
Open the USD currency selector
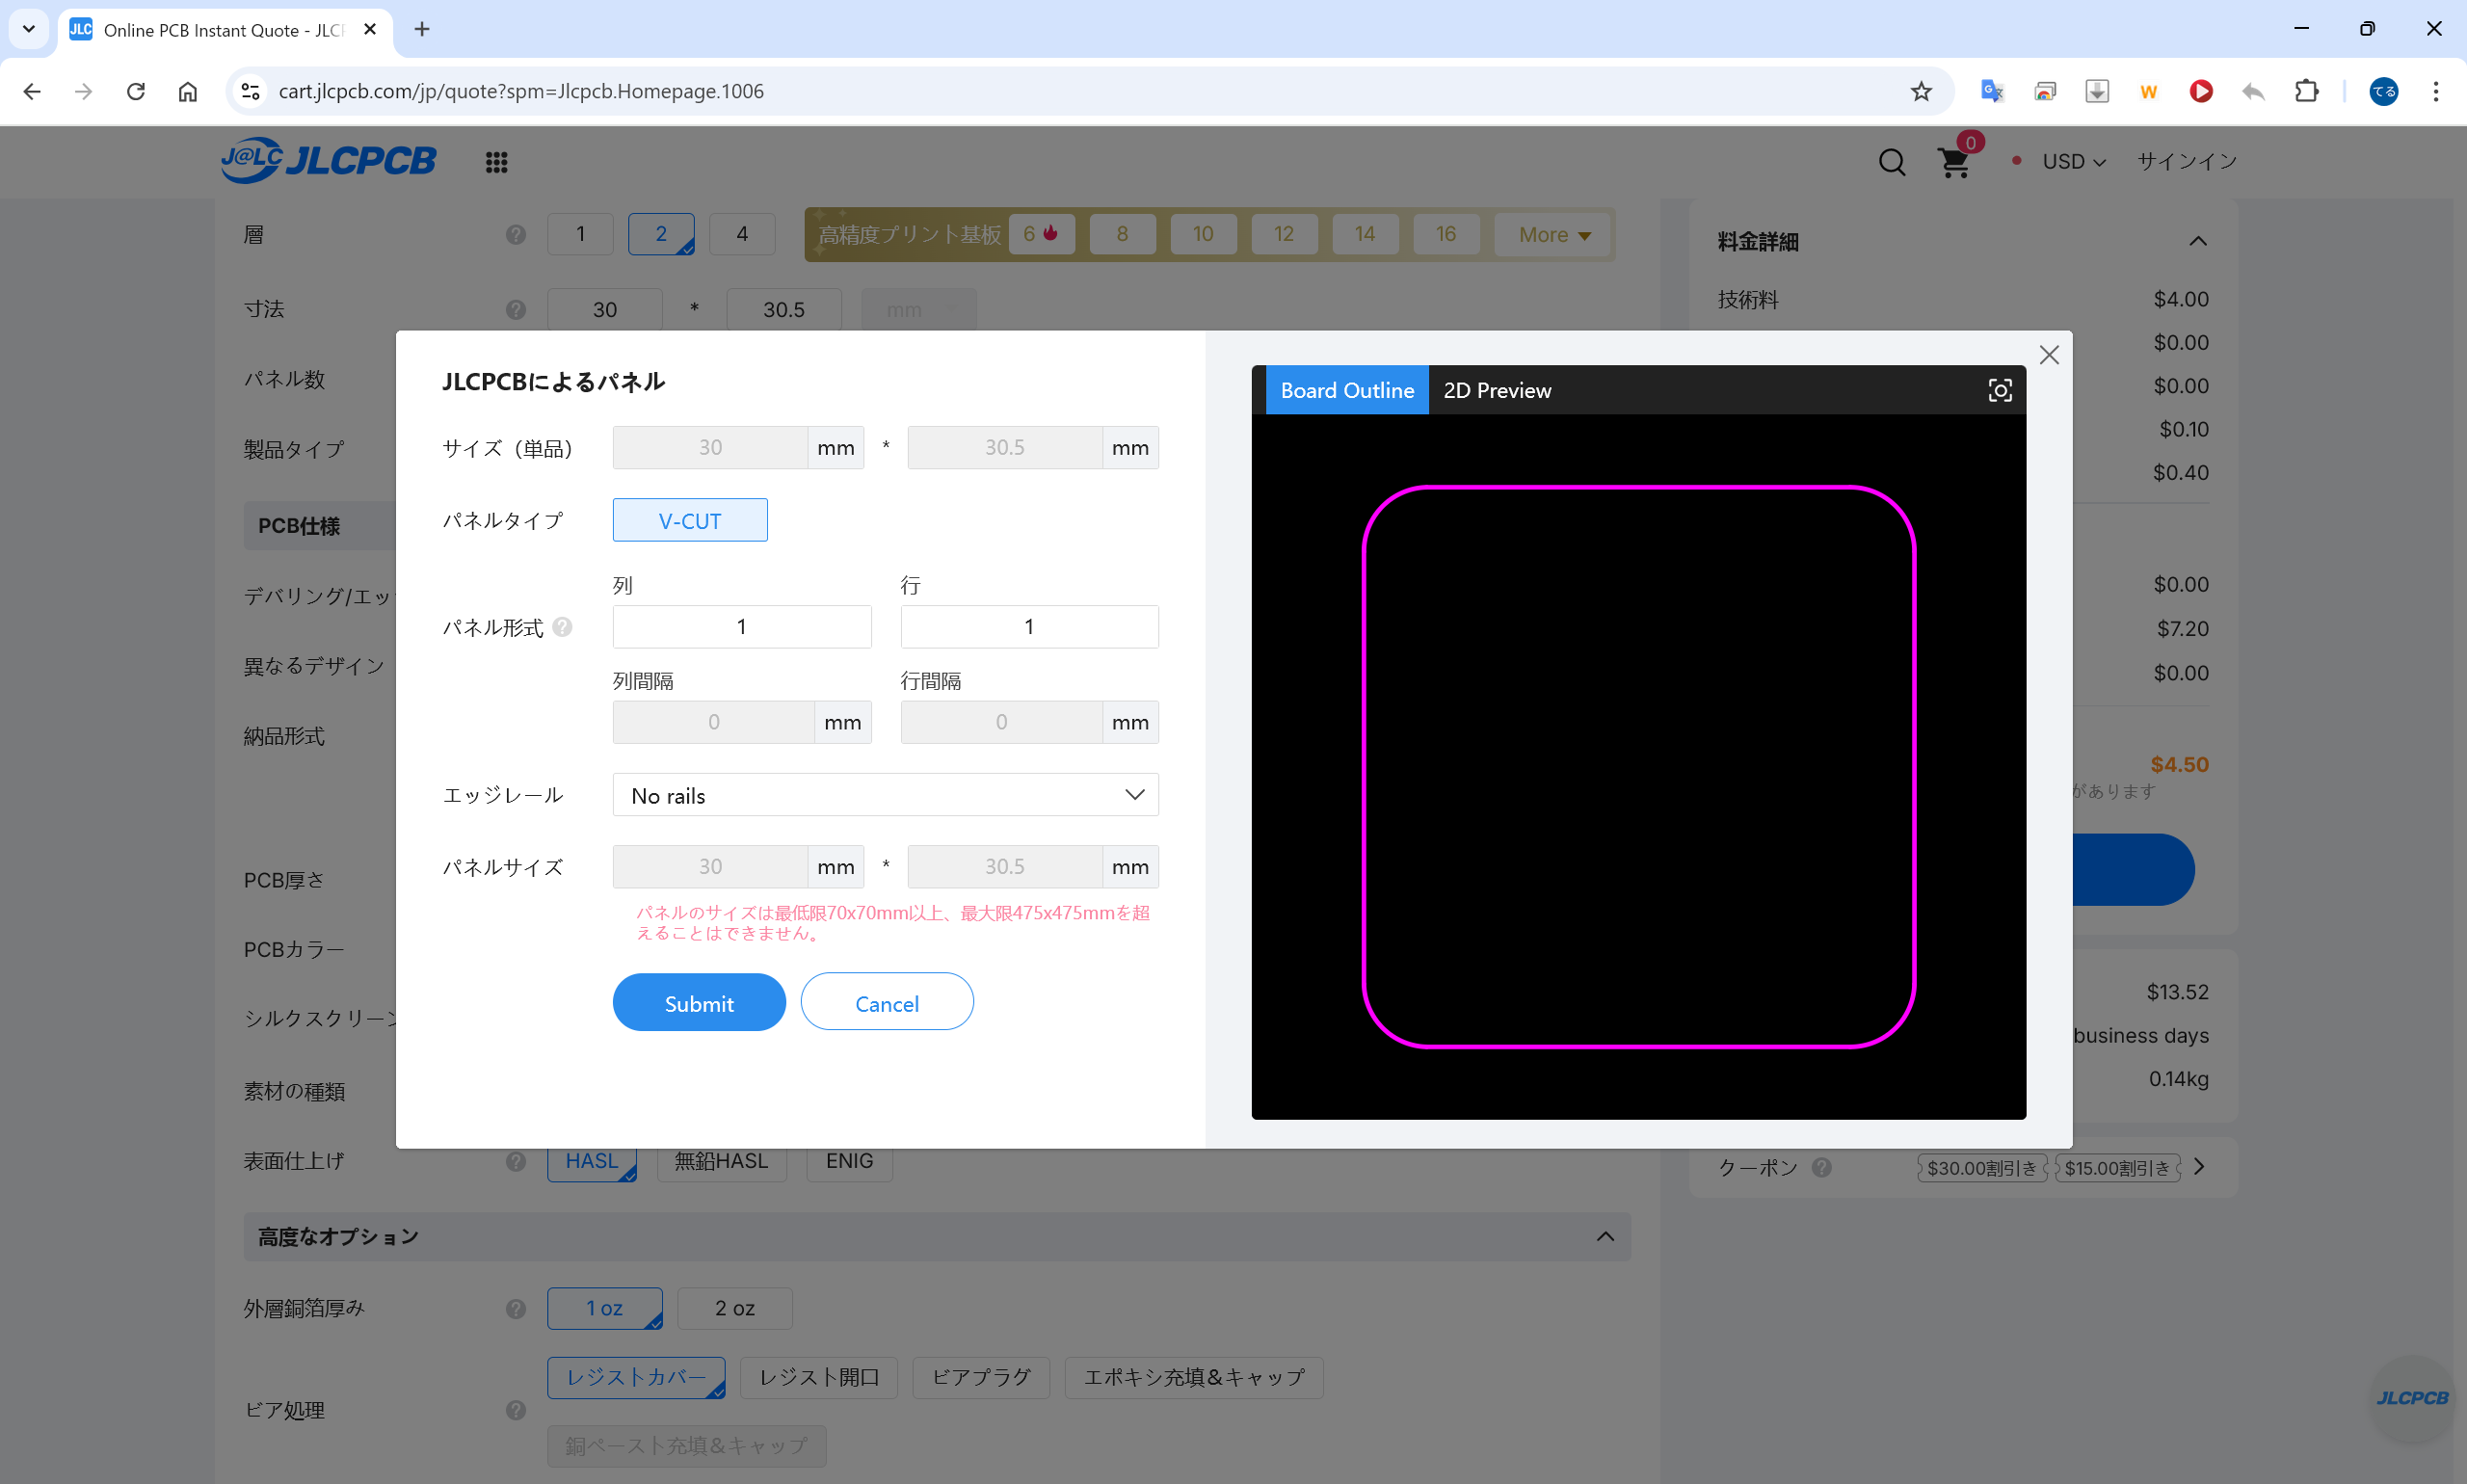coord(2072,161)
